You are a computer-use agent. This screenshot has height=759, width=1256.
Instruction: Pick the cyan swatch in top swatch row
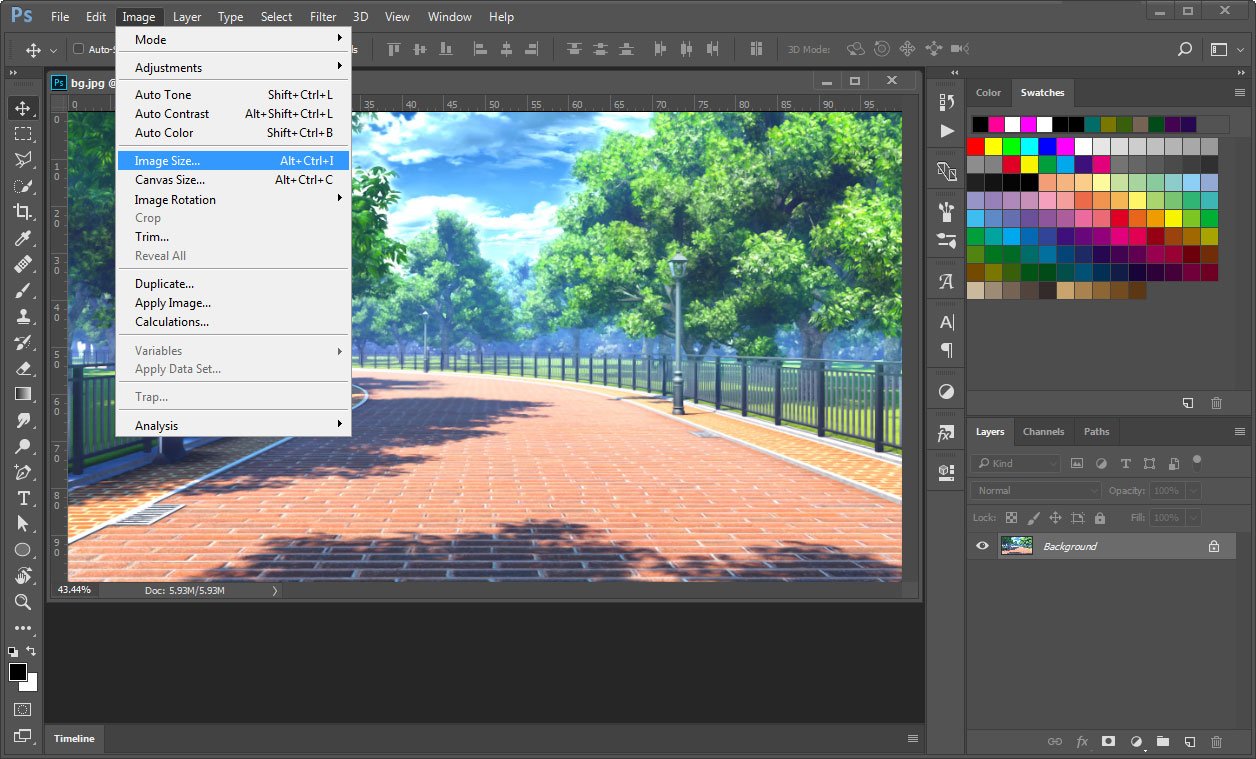pos(1030,146)
